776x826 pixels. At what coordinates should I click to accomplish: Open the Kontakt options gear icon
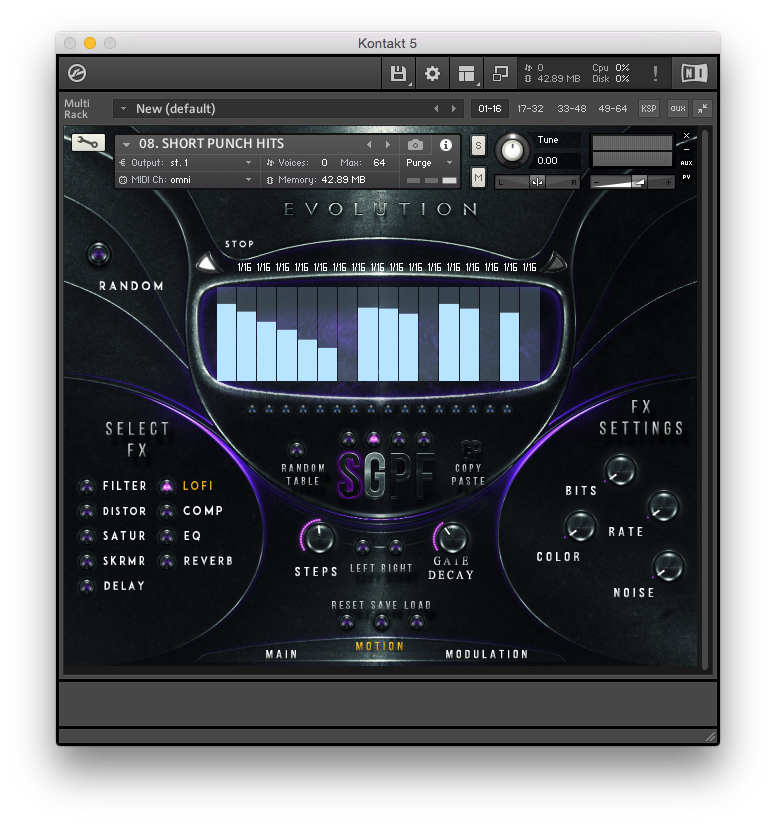[432, 73]
